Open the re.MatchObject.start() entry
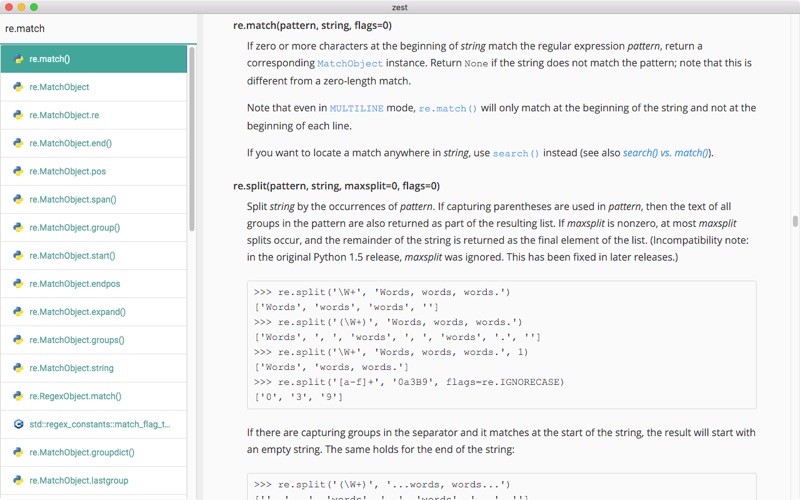Screen dimensions: 800x500 94,256
